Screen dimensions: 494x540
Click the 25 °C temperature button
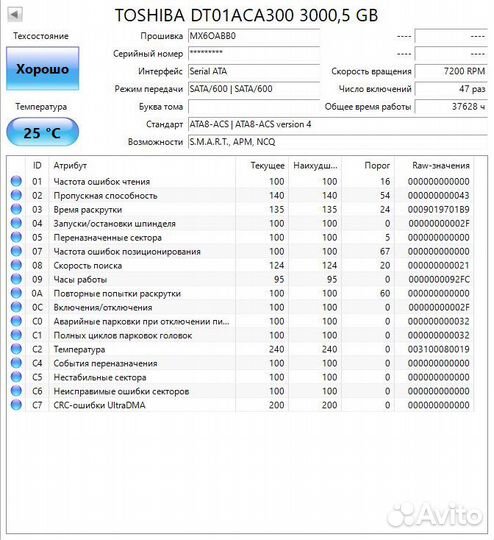click(x=43, y=132)
